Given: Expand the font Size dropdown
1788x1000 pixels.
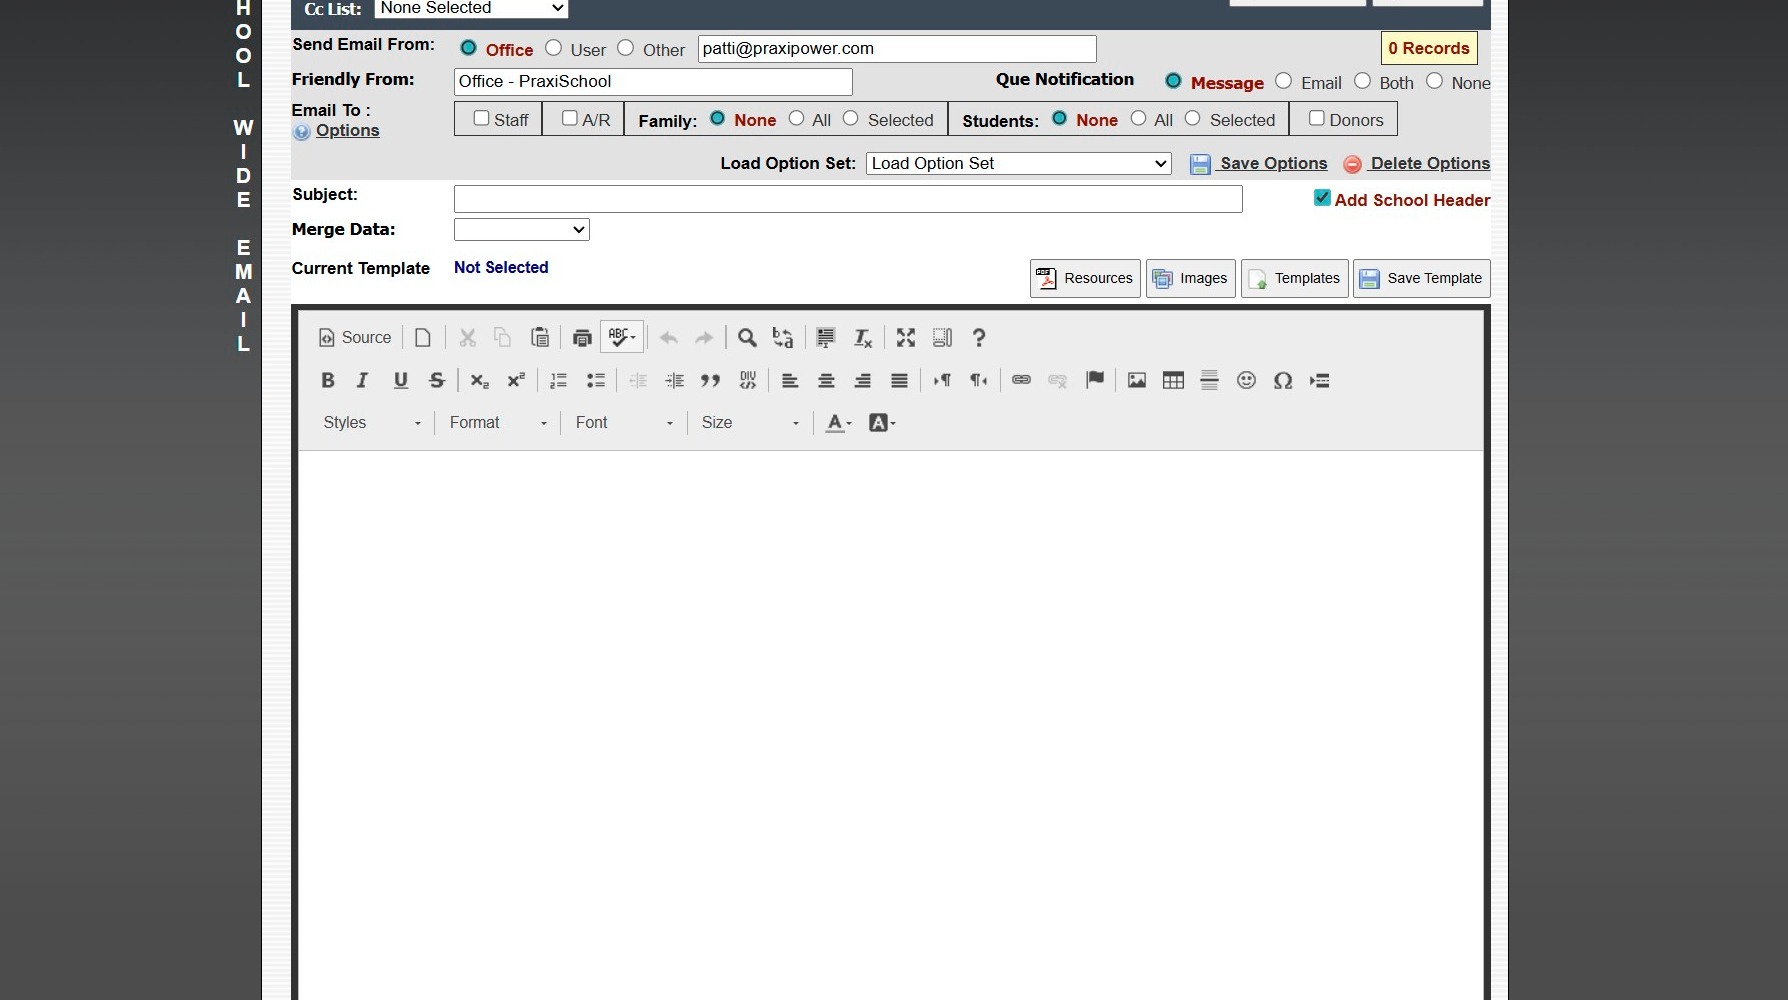Looking at the screenshot, I should click(749, 423).
